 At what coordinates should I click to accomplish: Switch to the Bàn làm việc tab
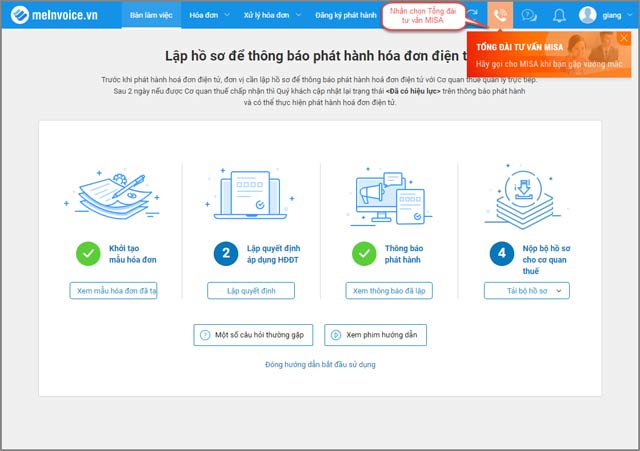click(151, 15)
